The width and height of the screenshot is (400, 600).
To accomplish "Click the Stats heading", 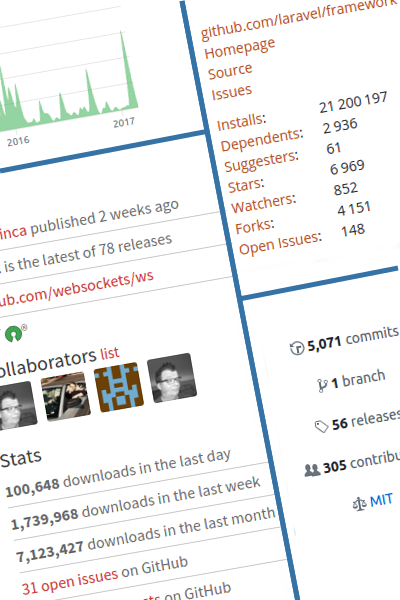I will tap(21, 458).
